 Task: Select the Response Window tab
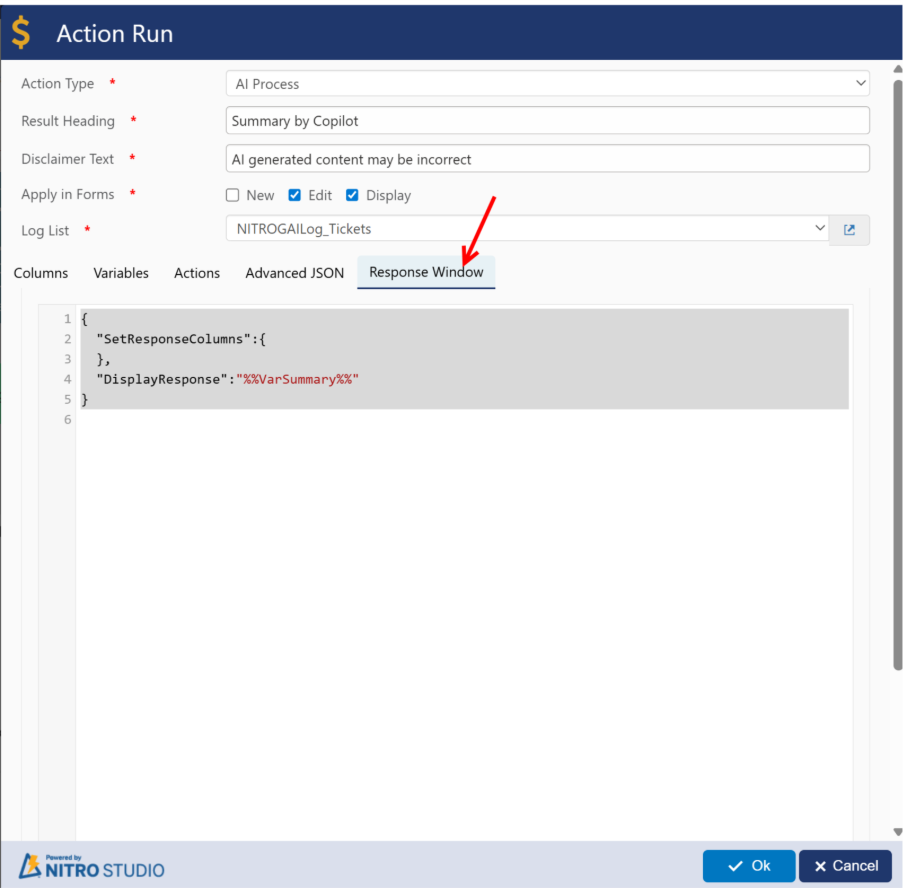pyautogui.click(x=426, y=273)
